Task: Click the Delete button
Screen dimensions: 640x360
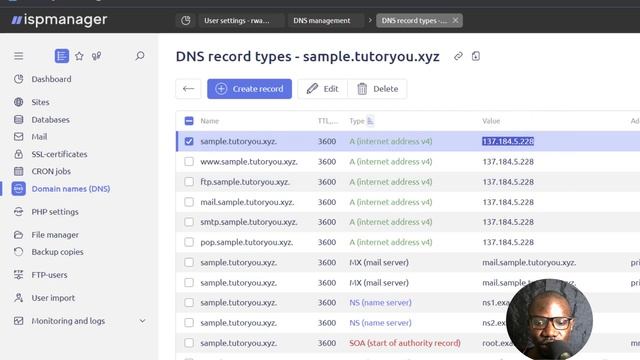Action: [x=378, y=89]
